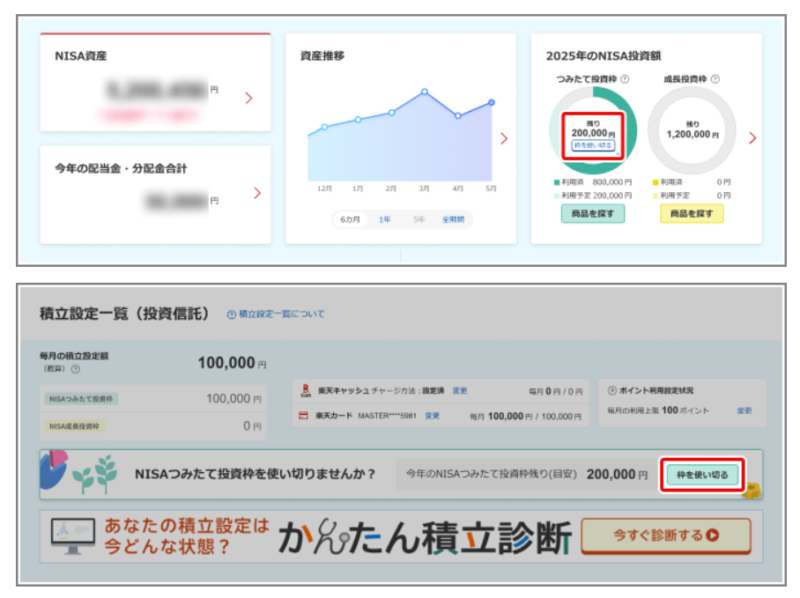The image size is (800, 598).
Task: Switch chart period to 全期間
Action: (453, 220)
